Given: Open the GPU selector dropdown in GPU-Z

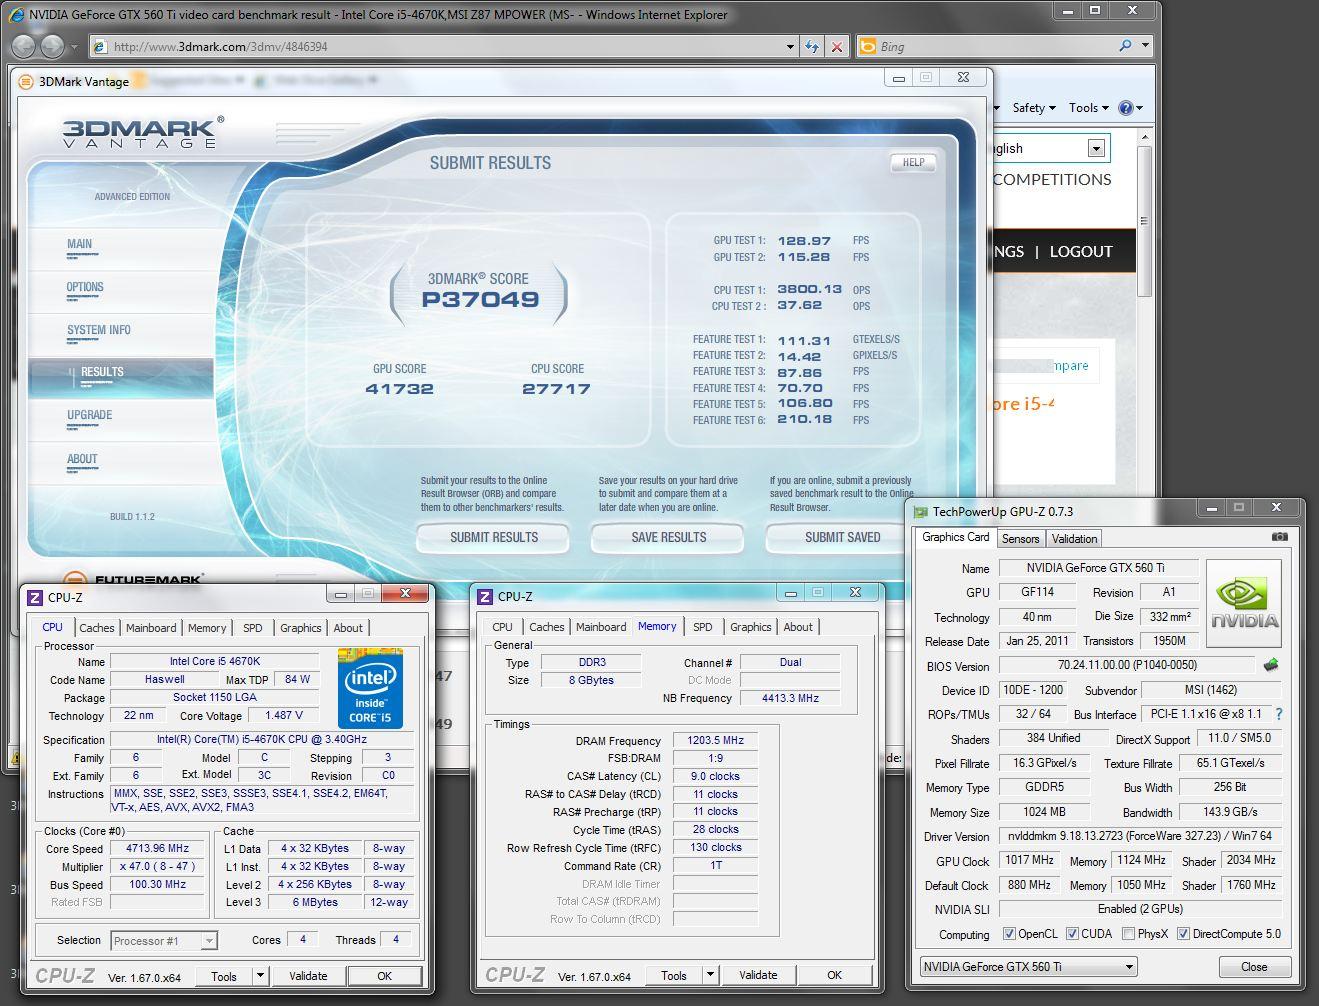Looking at the screenshot, I should (1029, 967).
